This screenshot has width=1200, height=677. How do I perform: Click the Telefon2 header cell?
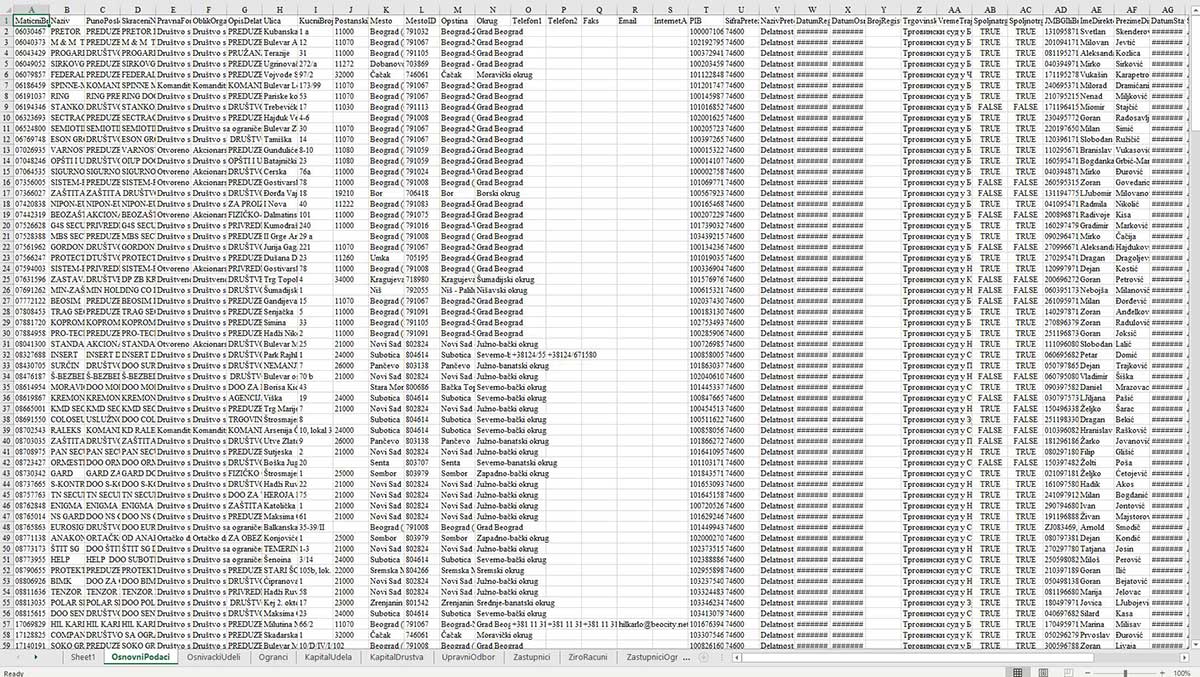[x=563, y=20]
